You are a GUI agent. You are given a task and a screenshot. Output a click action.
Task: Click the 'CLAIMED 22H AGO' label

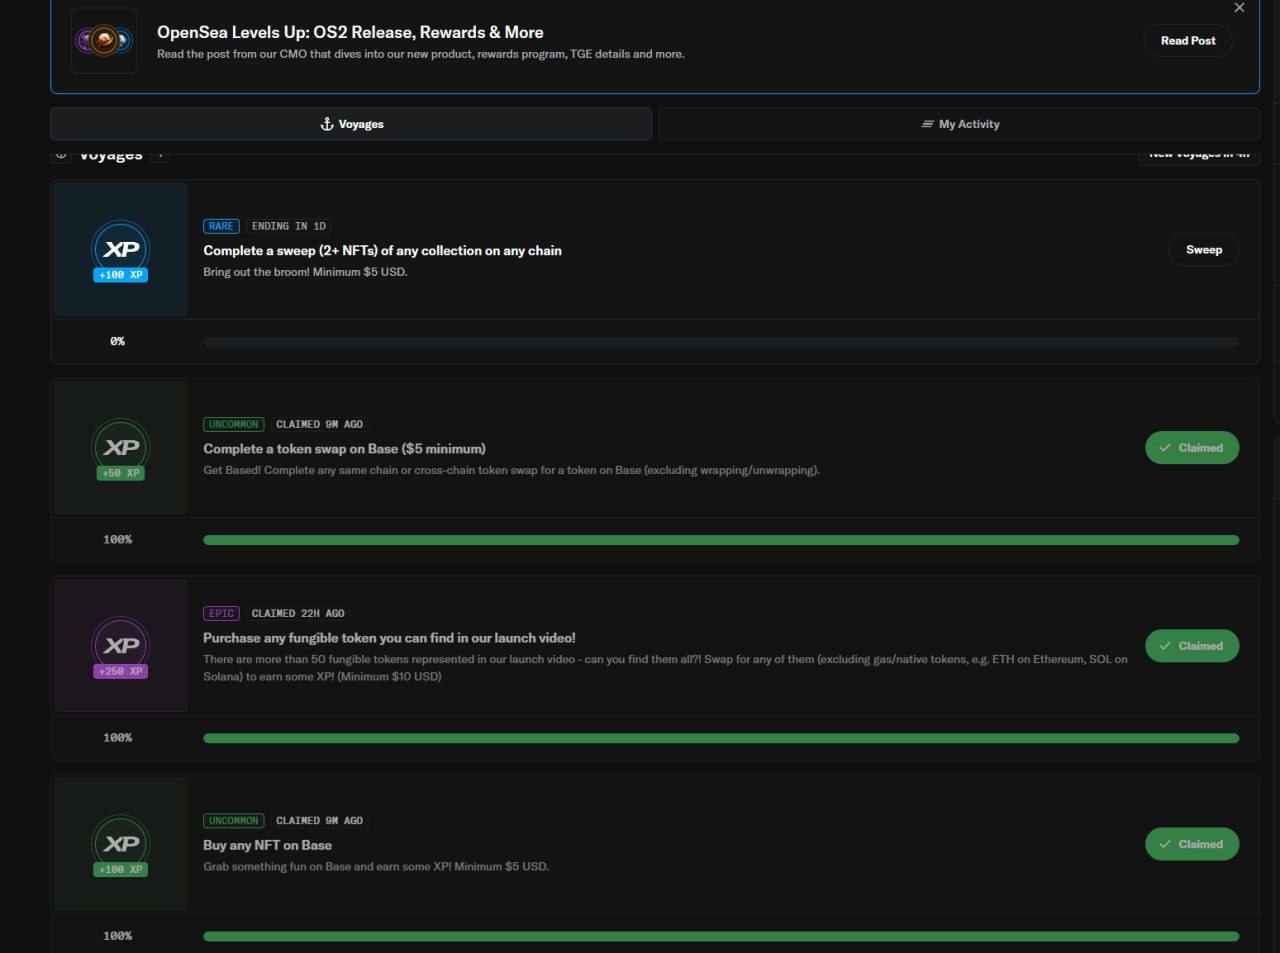pyautogui.click(x=298, y=613)
